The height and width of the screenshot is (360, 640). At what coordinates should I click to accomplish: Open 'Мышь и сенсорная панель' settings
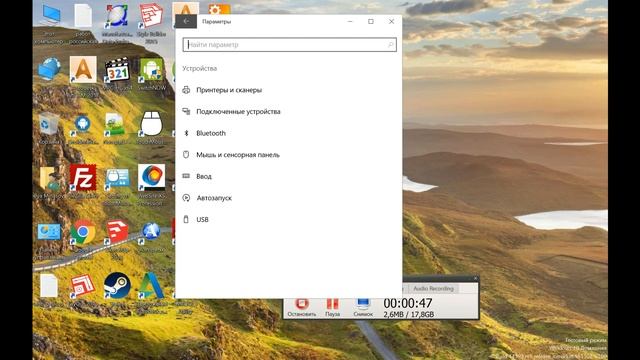238,155
